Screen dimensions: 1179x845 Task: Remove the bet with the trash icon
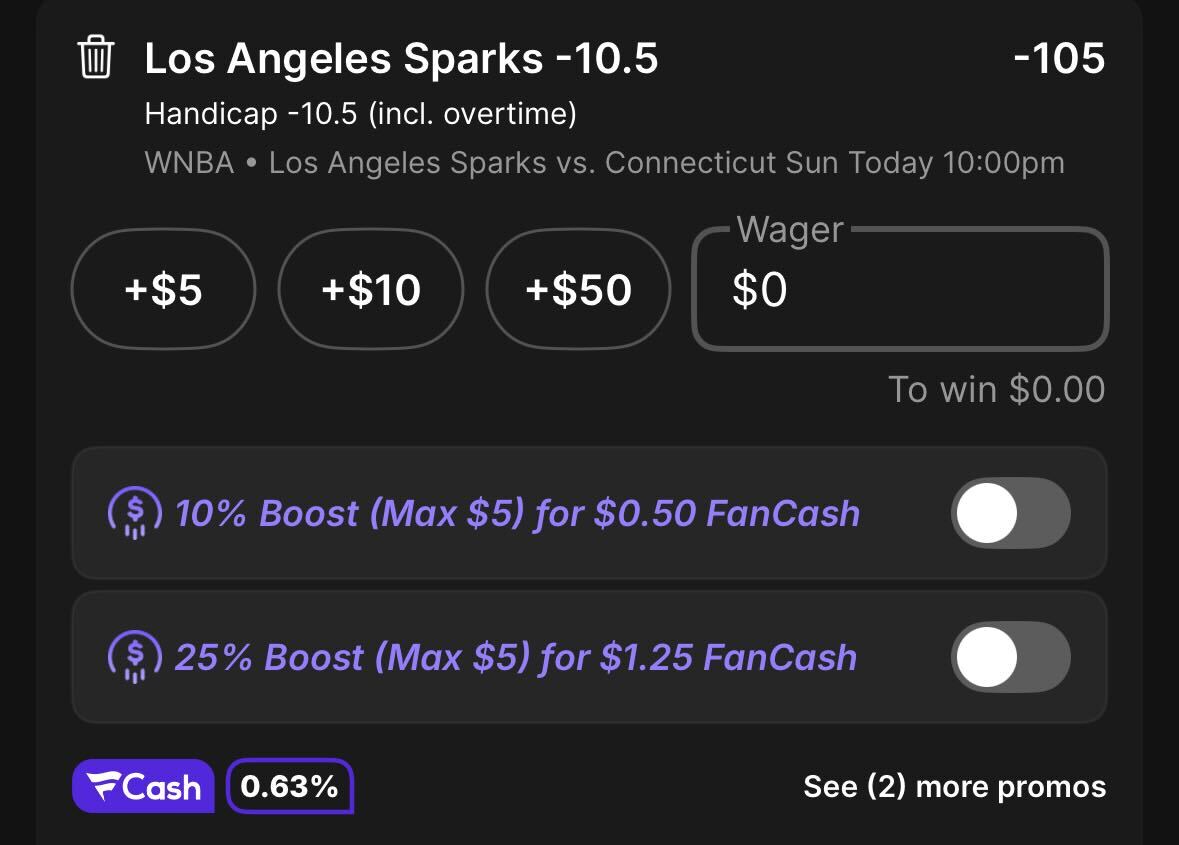click(x=95, y=57)
